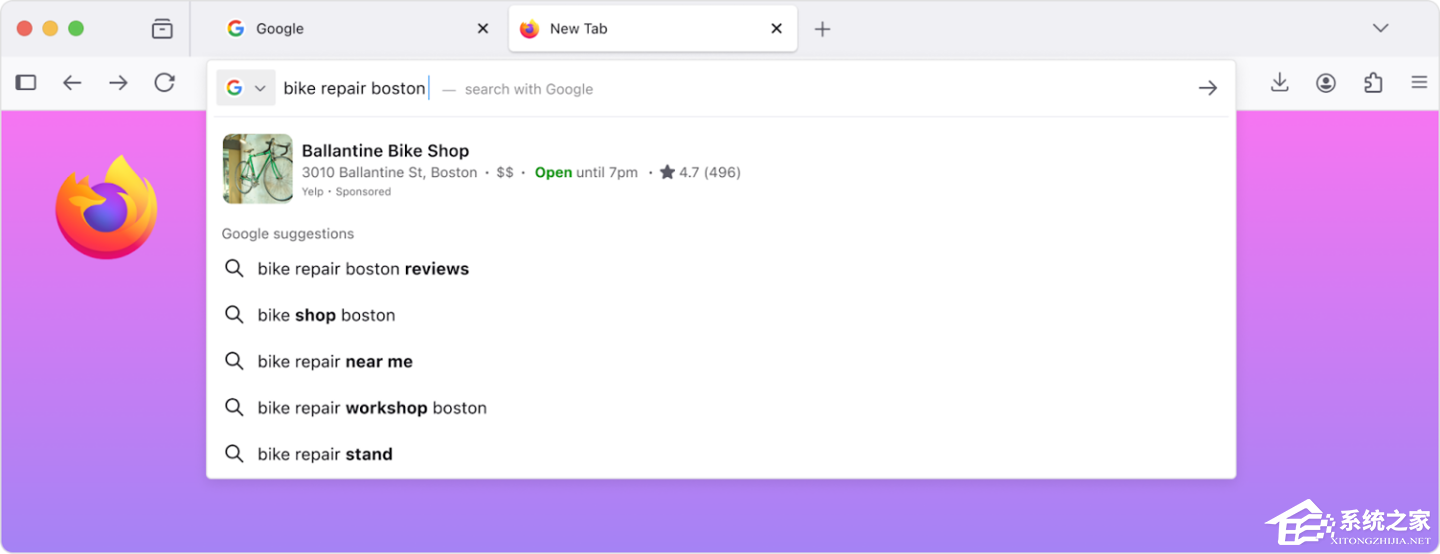Close the New Tab tab
Viewport: 1440px width, 554px height.
(777, 29)
